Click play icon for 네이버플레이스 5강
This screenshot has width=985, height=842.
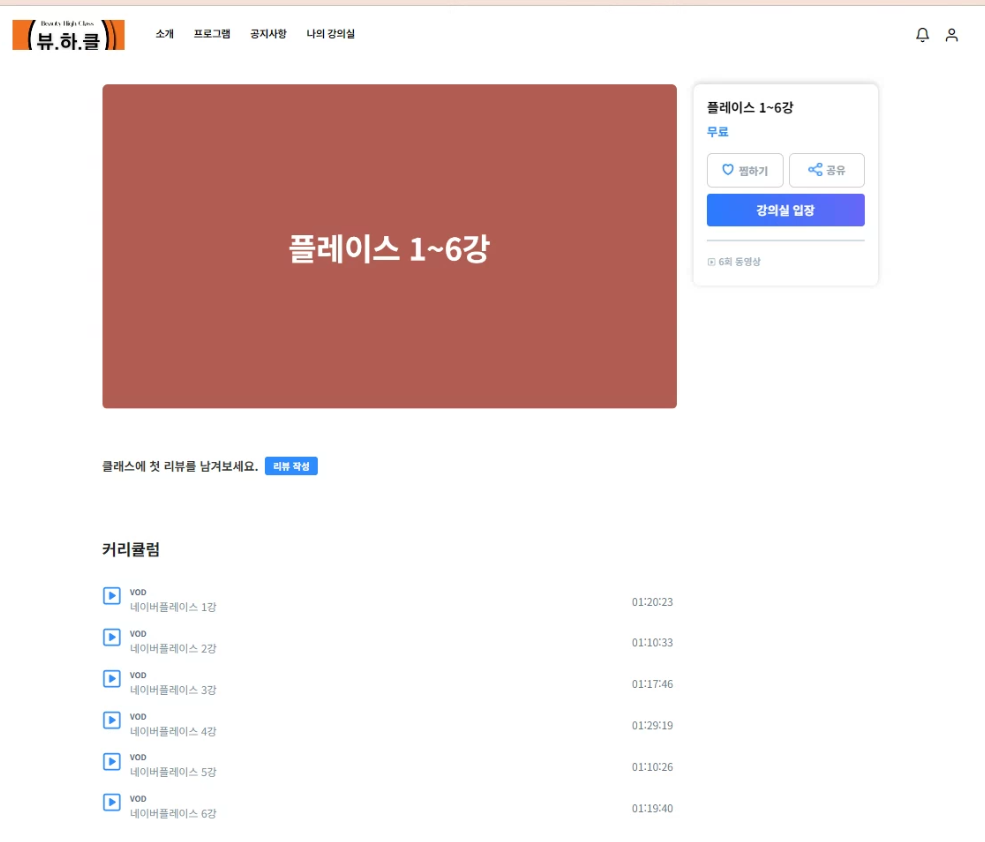pyautogui.click(x=112, y=762)
